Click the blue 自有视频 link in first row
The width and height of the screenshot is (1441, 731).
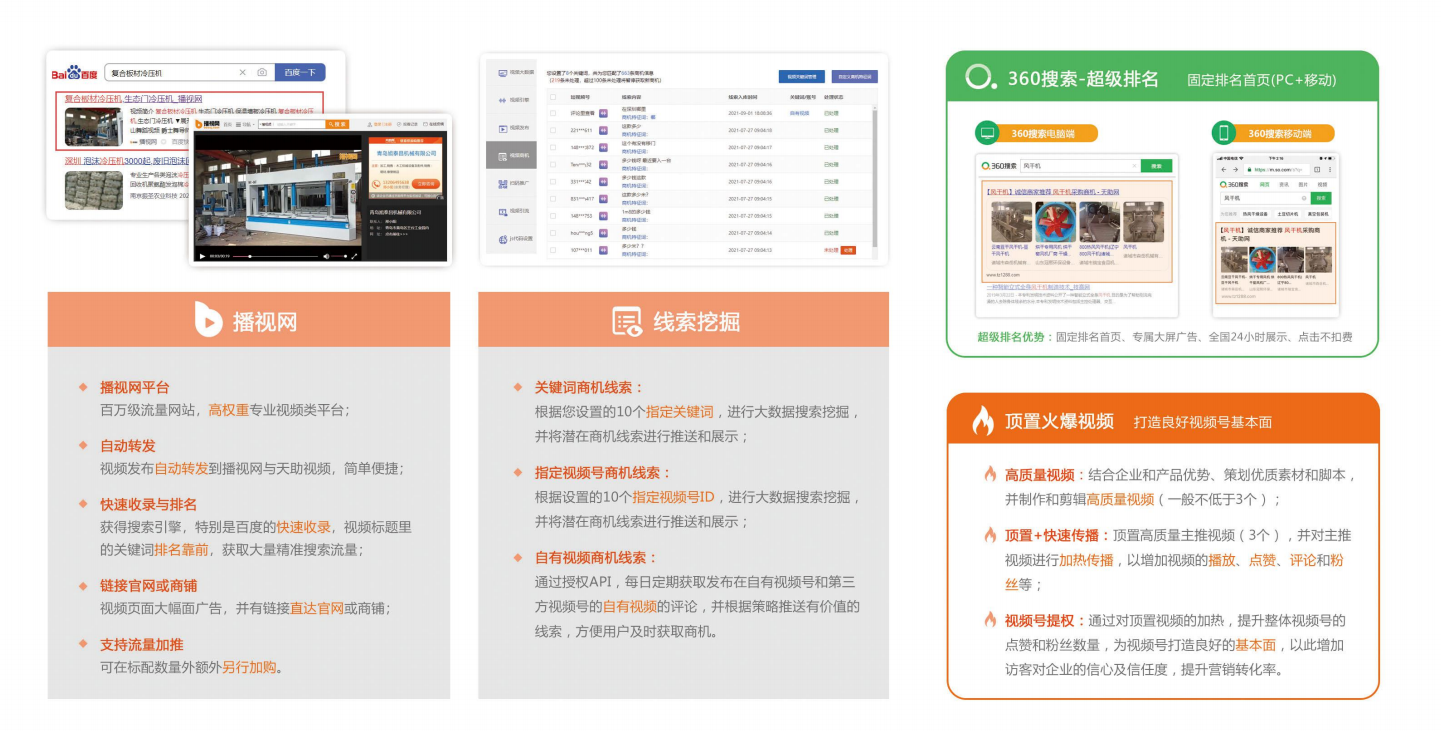(x=799, y=113)
